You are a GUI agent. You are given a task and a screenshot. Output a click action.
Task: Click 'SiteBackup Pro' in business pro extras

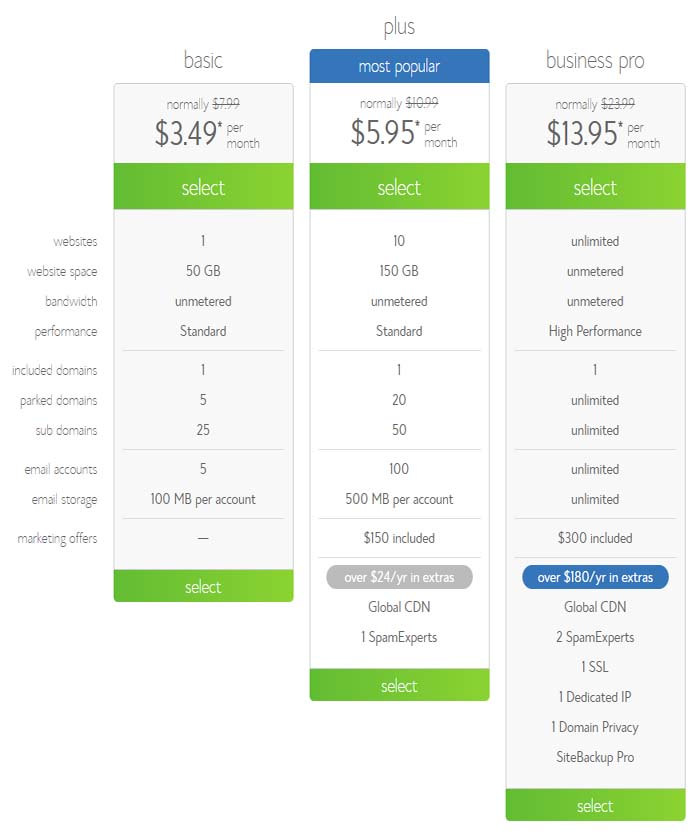click(x=595, y=757)
